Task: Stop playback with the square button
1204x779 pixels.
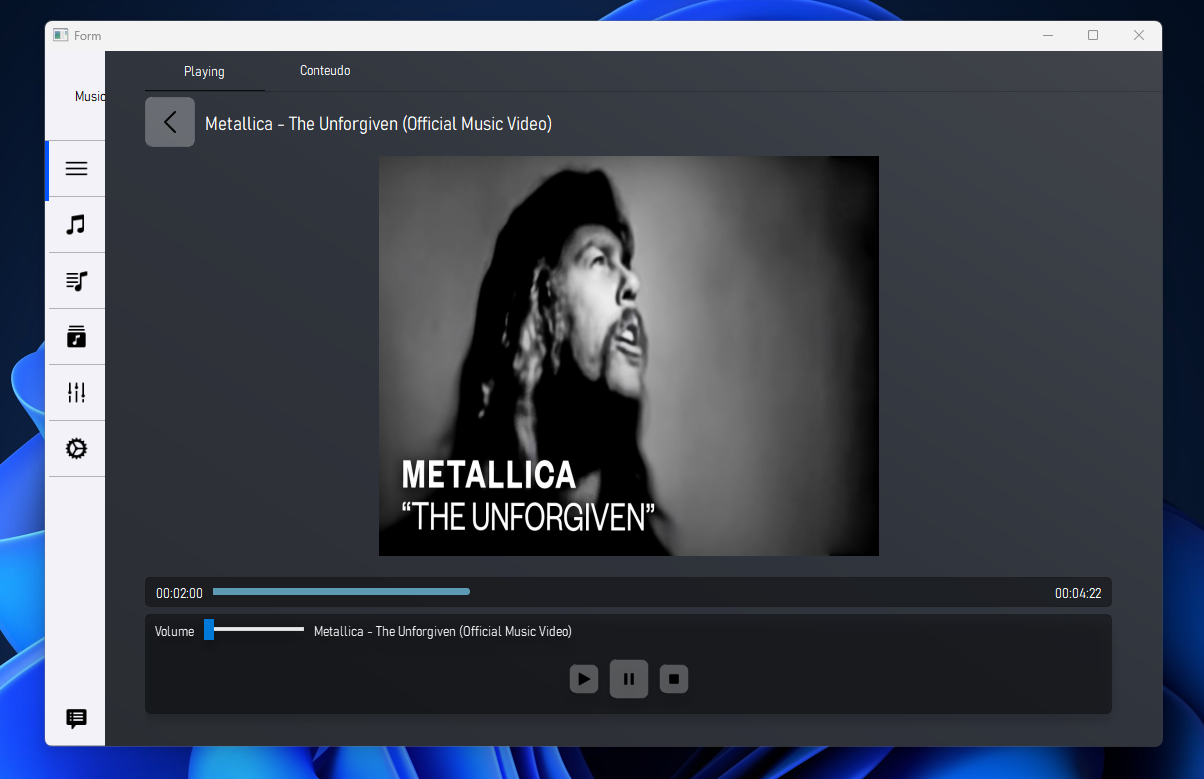Action: [674, 679]
